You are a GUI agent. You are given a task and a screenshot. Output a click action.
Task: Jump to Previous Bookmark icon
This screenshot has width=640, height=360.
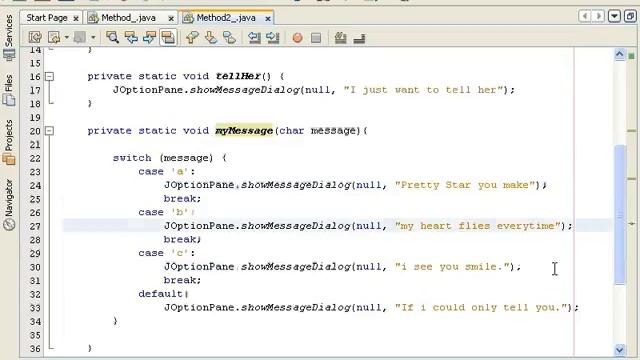[x=192, y=38]
